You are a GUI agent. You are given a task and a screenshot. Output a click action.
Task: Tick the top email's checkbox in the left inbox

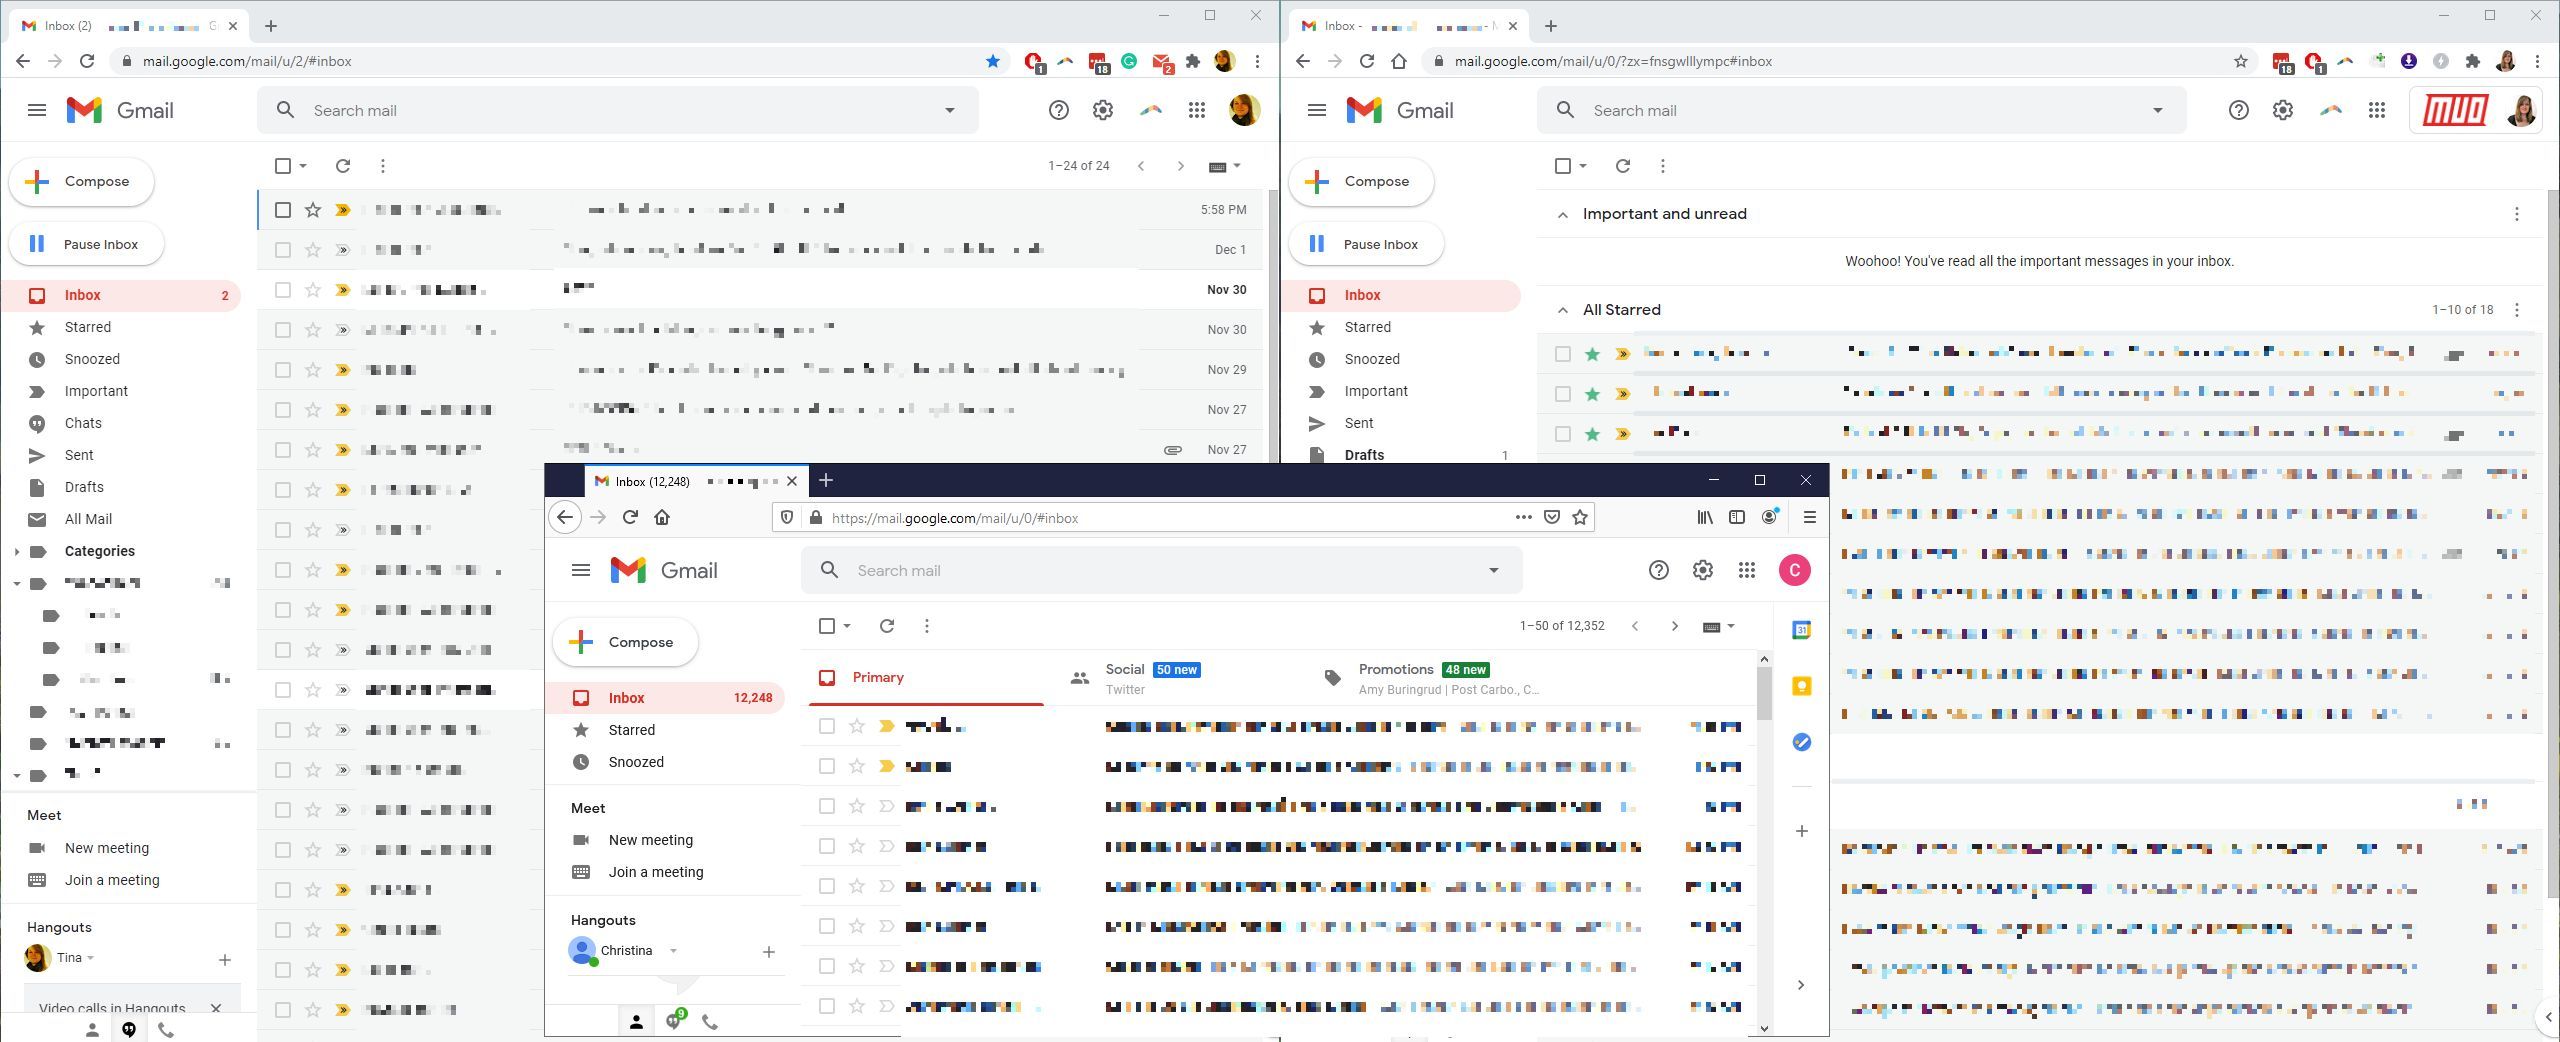click(281, 210)
